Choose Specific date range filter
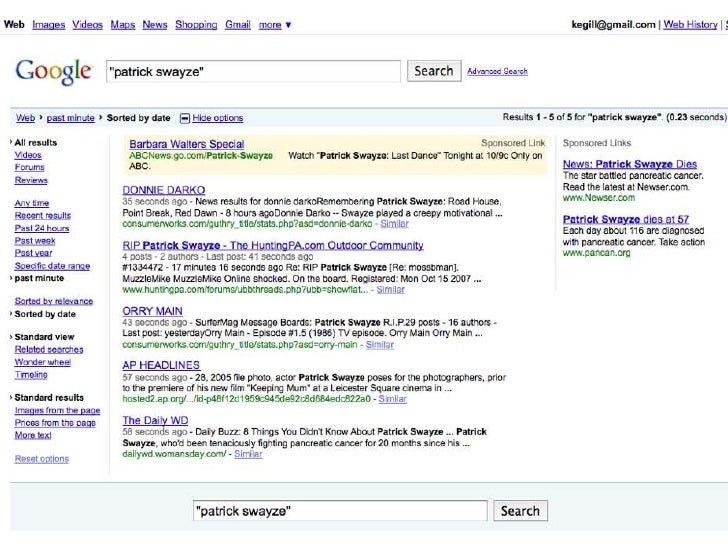This screenshot has height=546, width=728. pyautogui.click(x=52, y=266)
